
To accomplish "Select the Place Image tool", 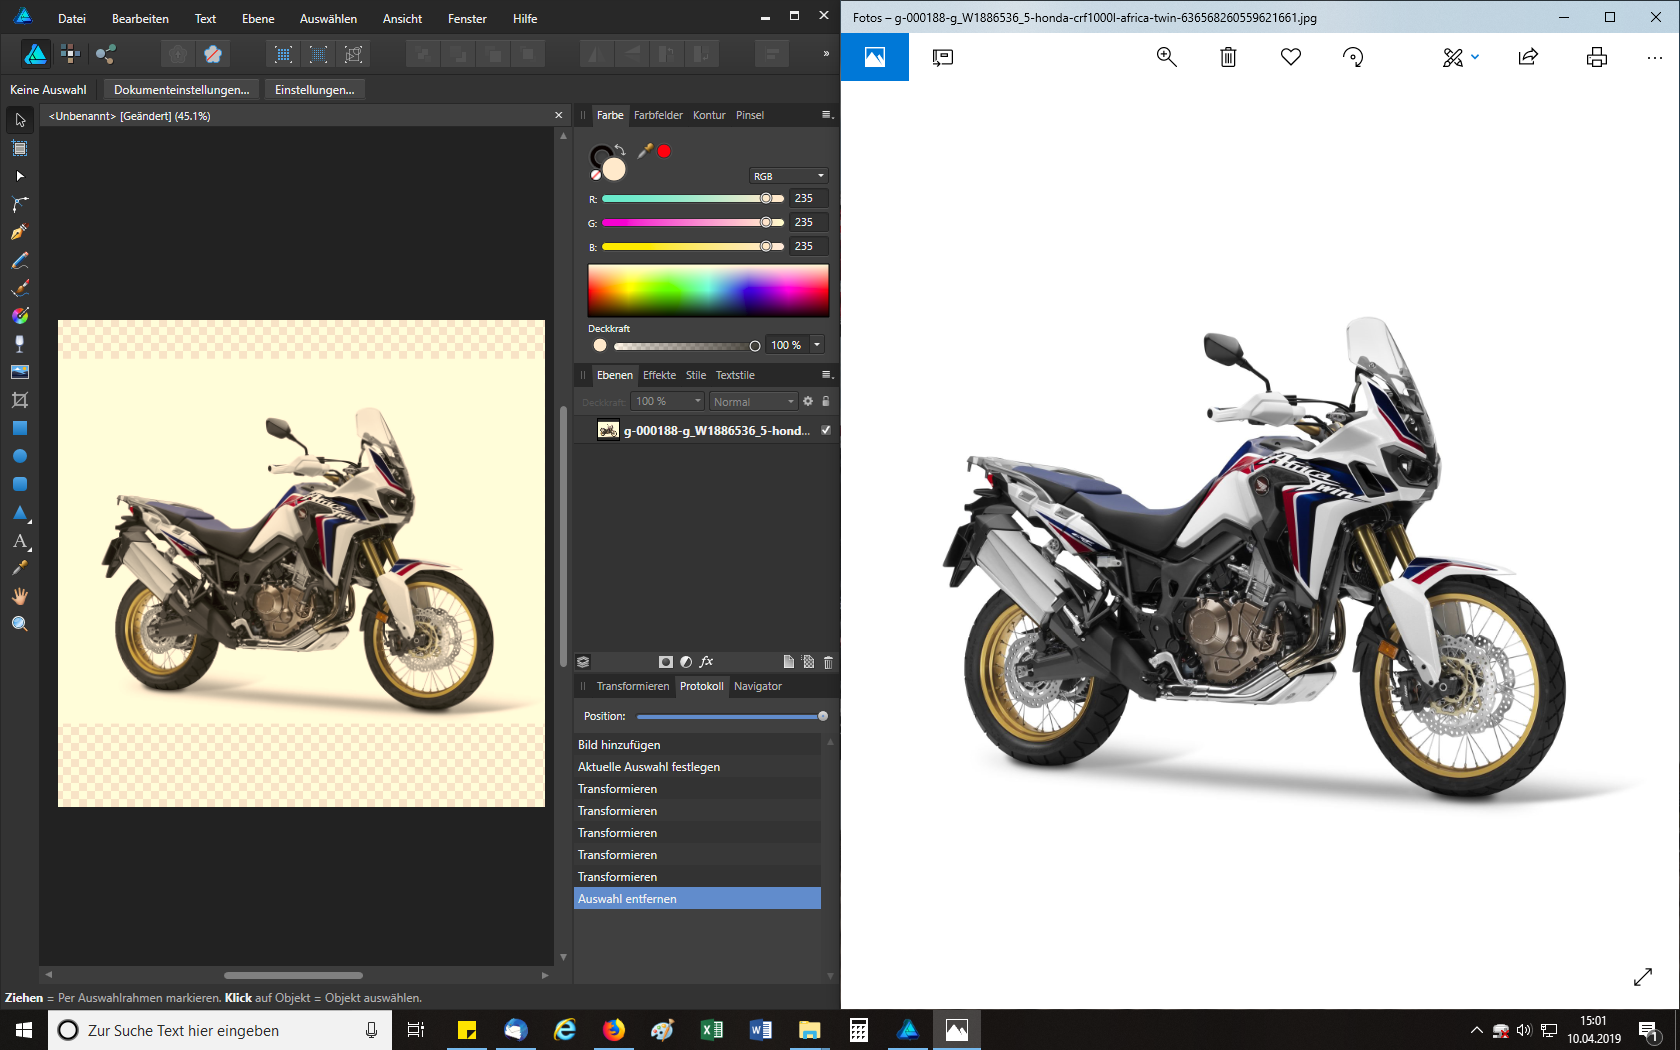I will (20, 372).
